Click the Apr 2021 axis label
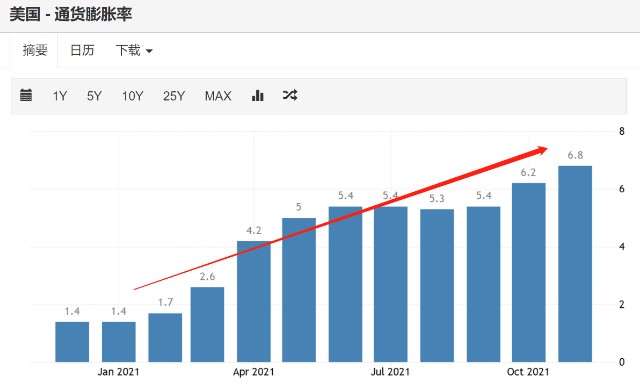 pyautogui.click(x=253, y=372)
